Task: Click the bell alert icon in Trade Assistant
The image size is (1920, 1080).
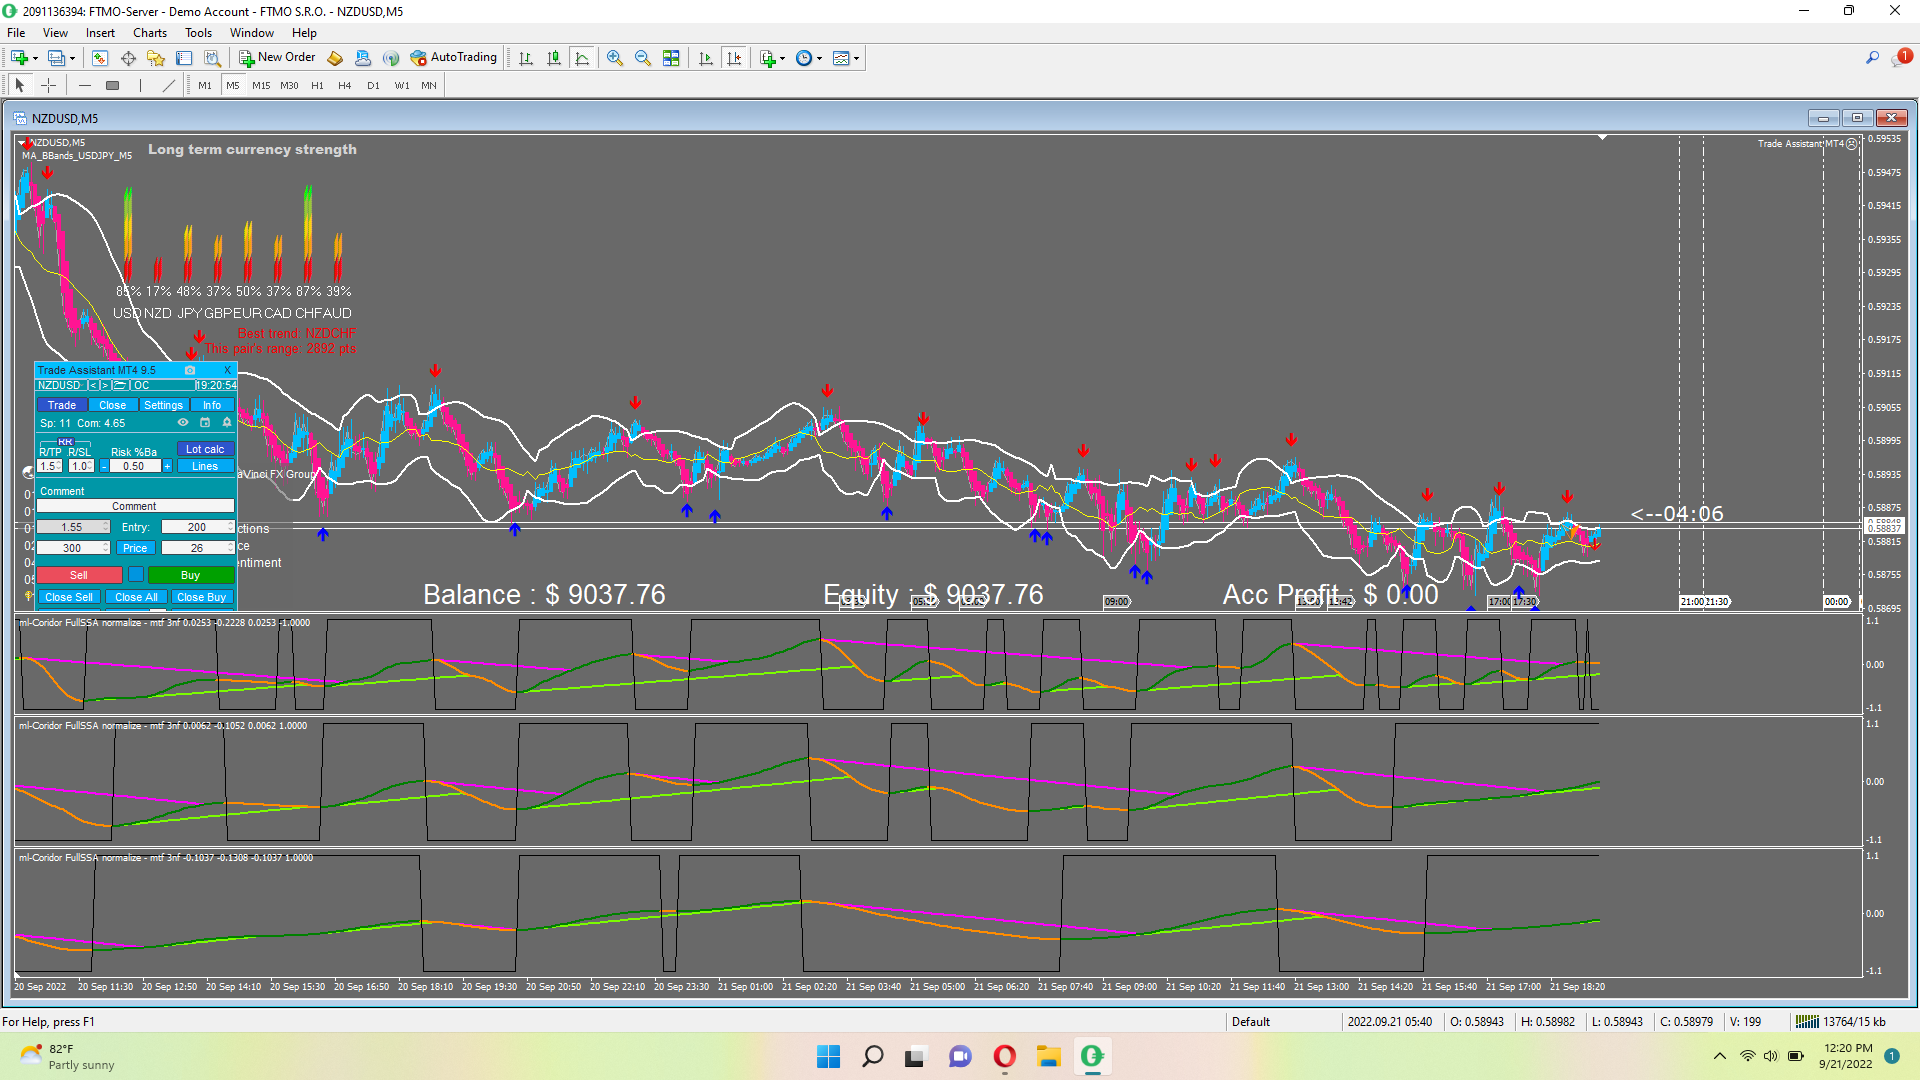Action: (x=227, y=423)
